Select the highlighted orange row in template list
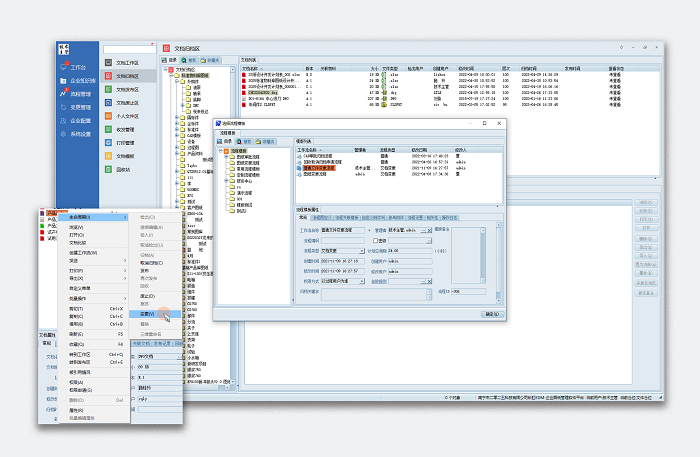 click(x=319, y=168)
